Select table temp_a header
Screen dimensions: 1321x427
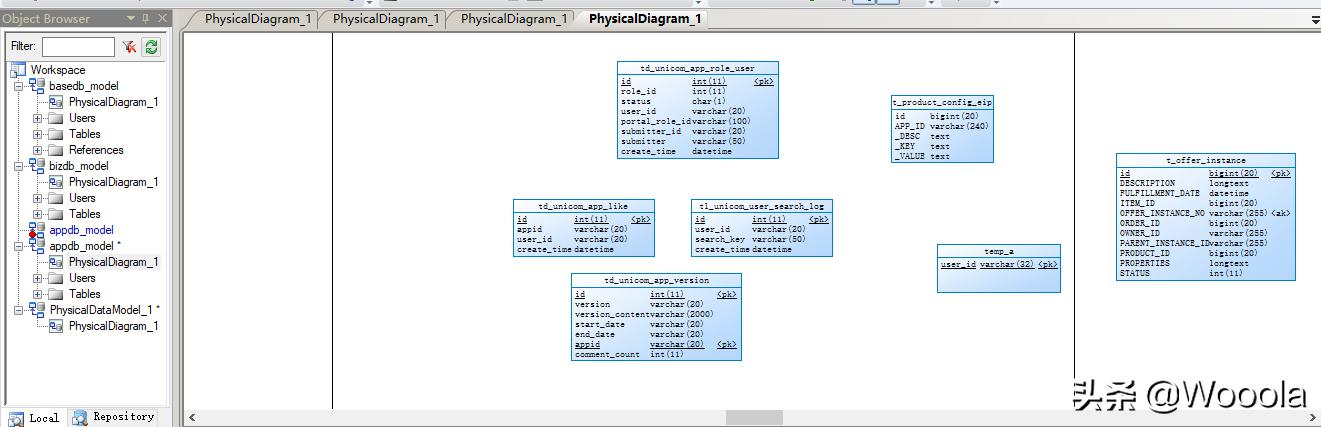[998, 251]
